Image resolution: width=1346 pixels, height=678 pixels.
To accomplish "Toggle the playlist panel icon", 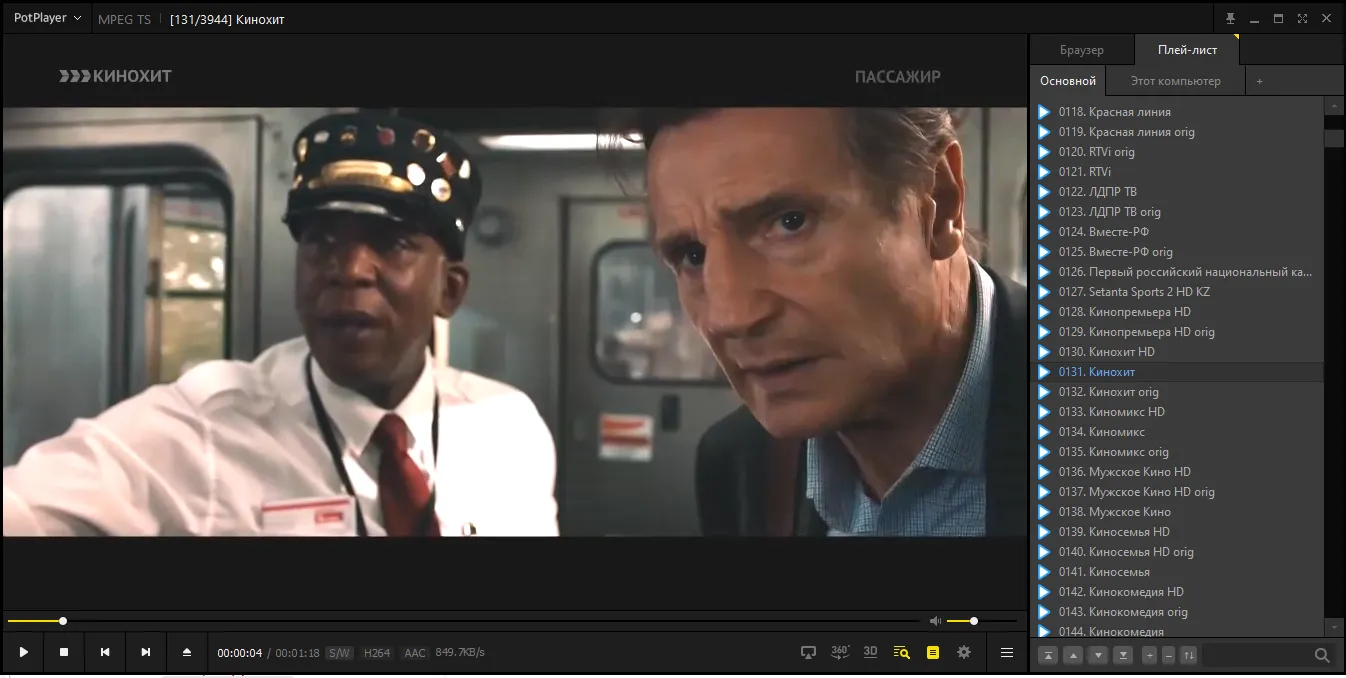I will tap(933, 652).
